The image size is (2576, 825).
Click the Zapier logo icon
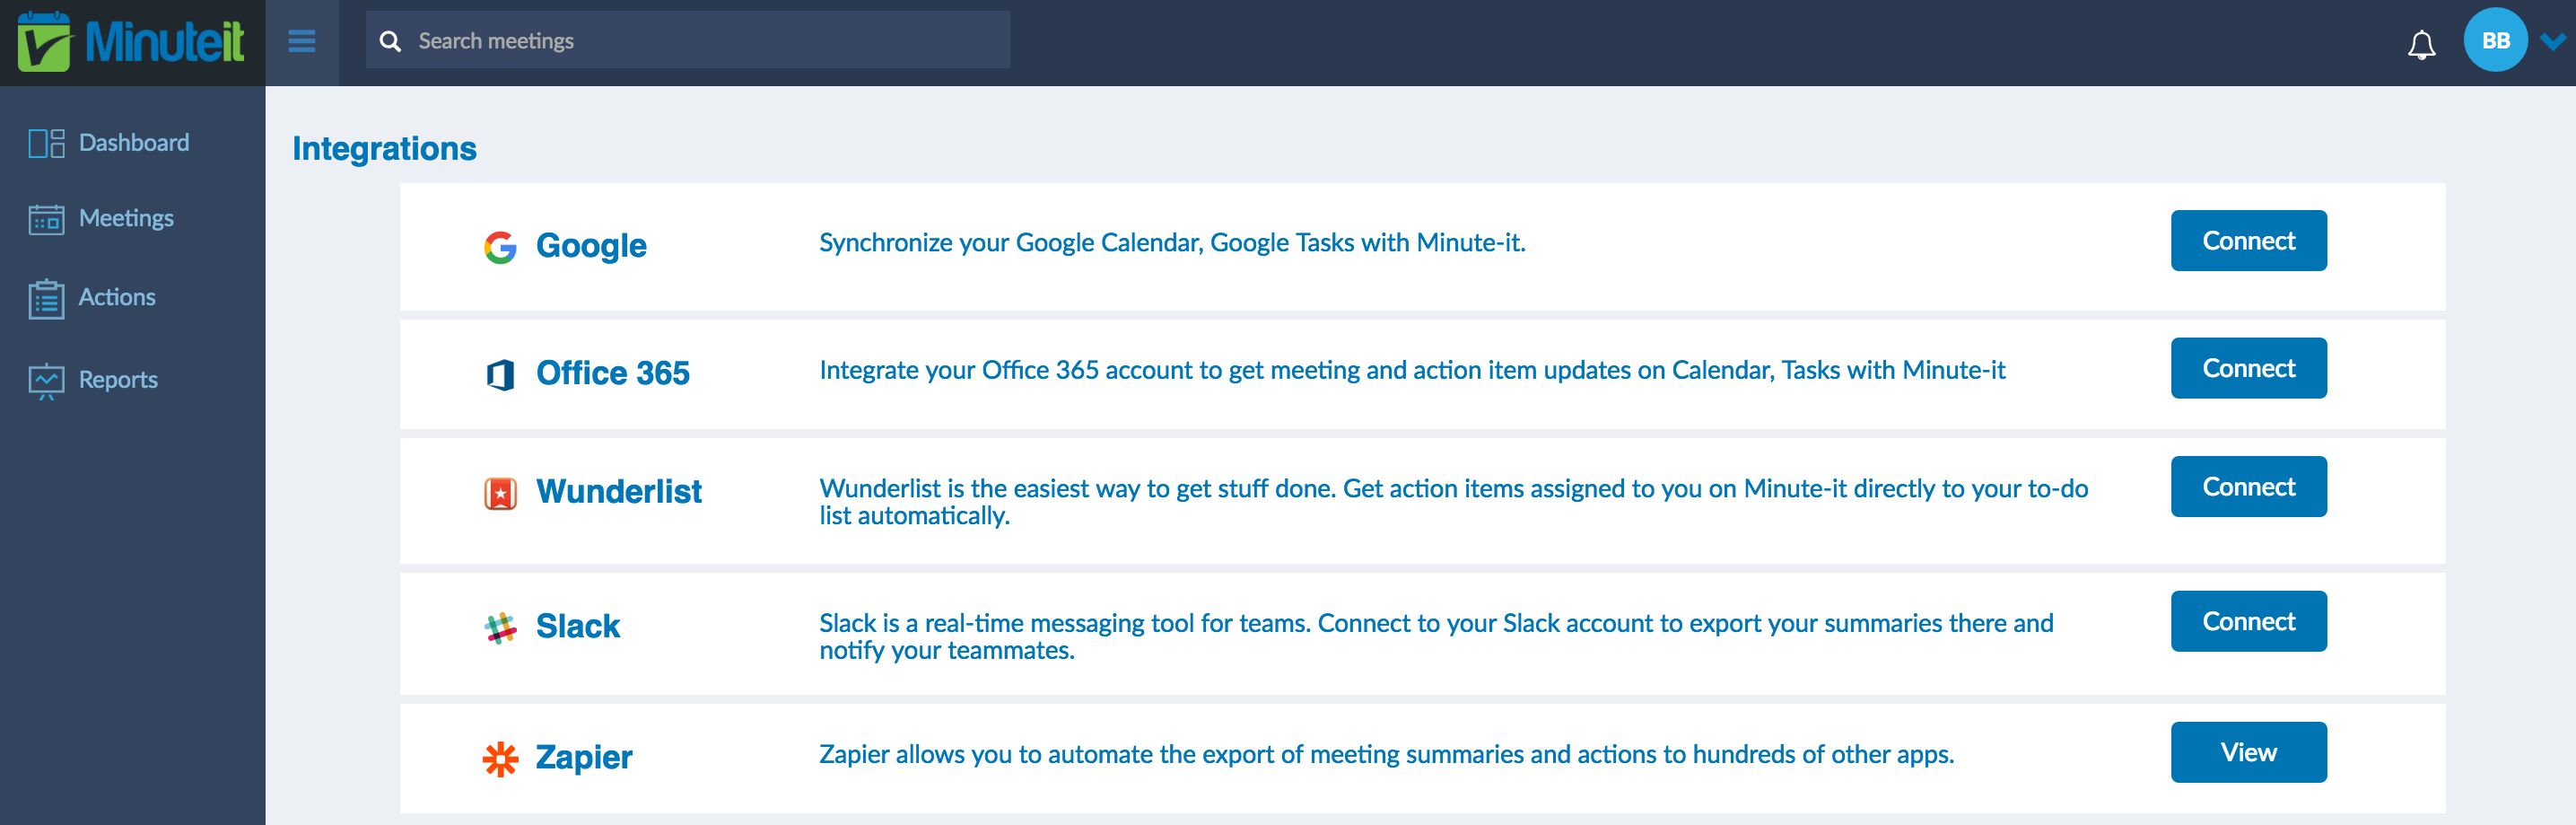click(x=500, y=759)
